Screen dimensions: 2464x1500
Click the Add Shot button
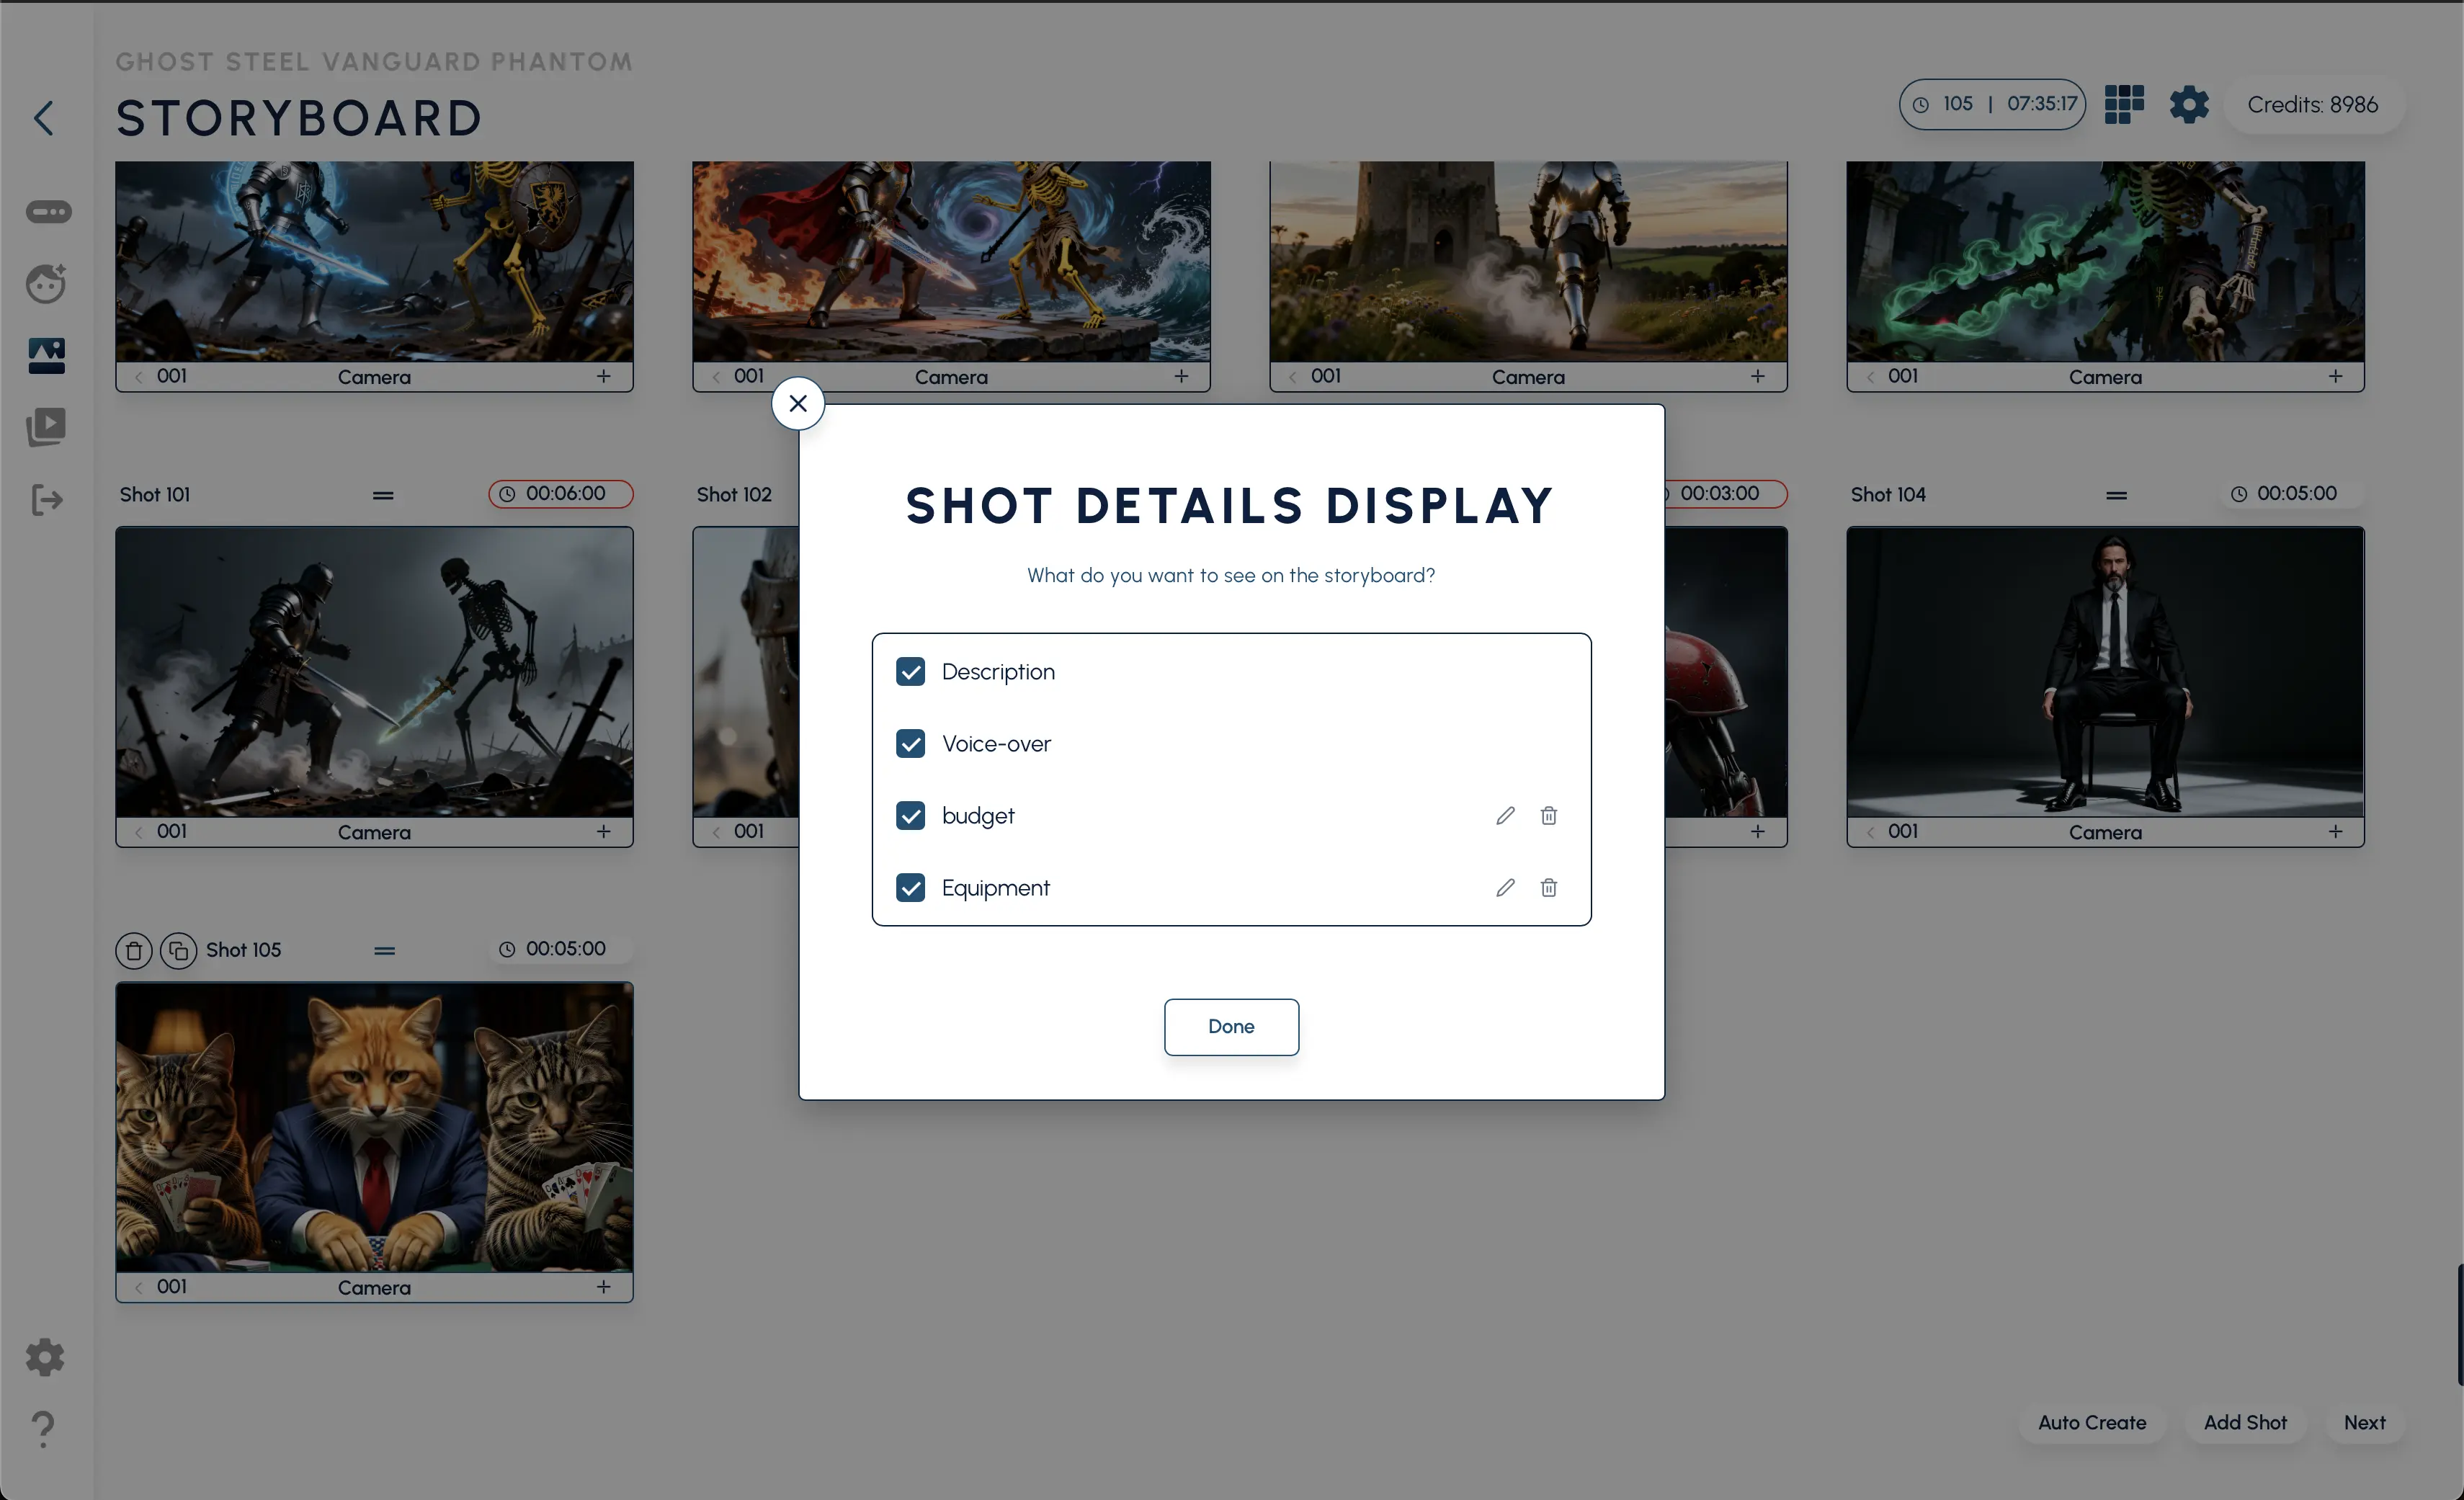click(2245, 1422)
